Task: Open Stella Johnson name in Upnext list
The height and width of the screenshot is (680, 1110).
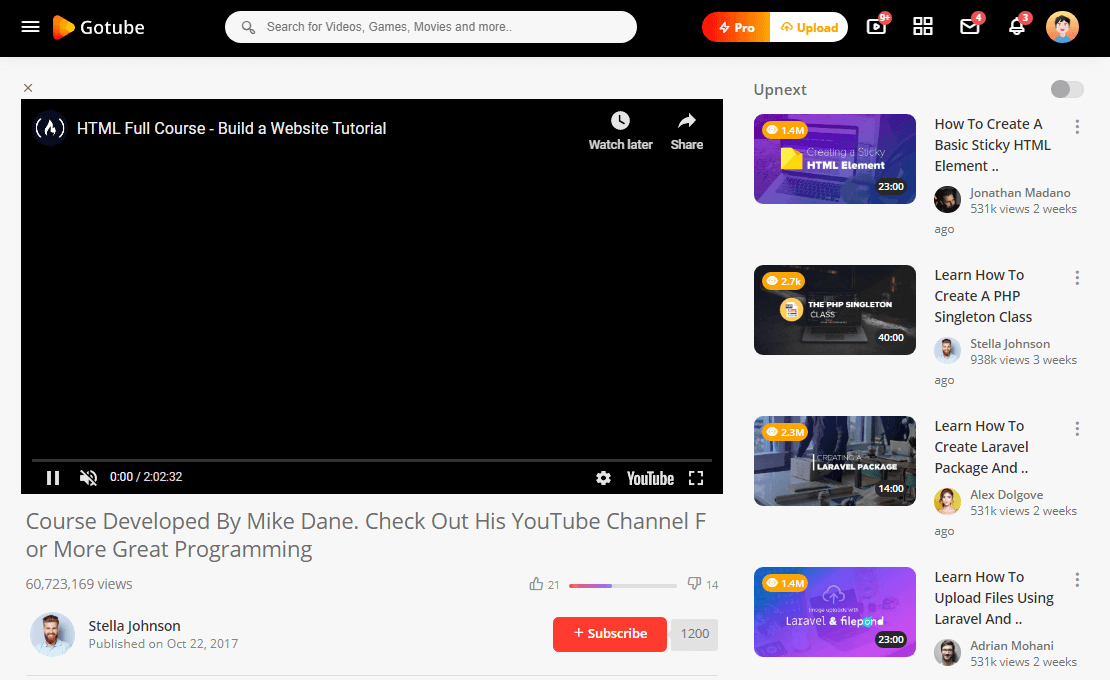Action: click(x=1009, y=344)
